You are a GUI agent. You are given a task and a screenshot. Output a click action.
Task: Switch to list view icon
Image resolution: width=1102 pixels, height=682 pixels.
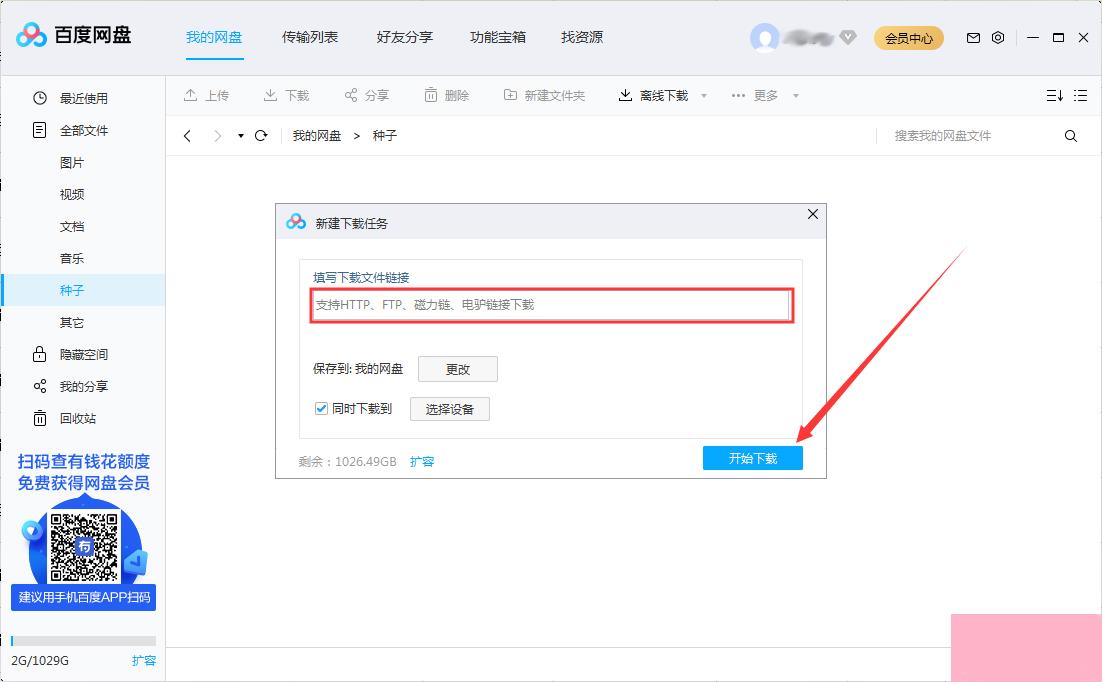[1081, 96]
